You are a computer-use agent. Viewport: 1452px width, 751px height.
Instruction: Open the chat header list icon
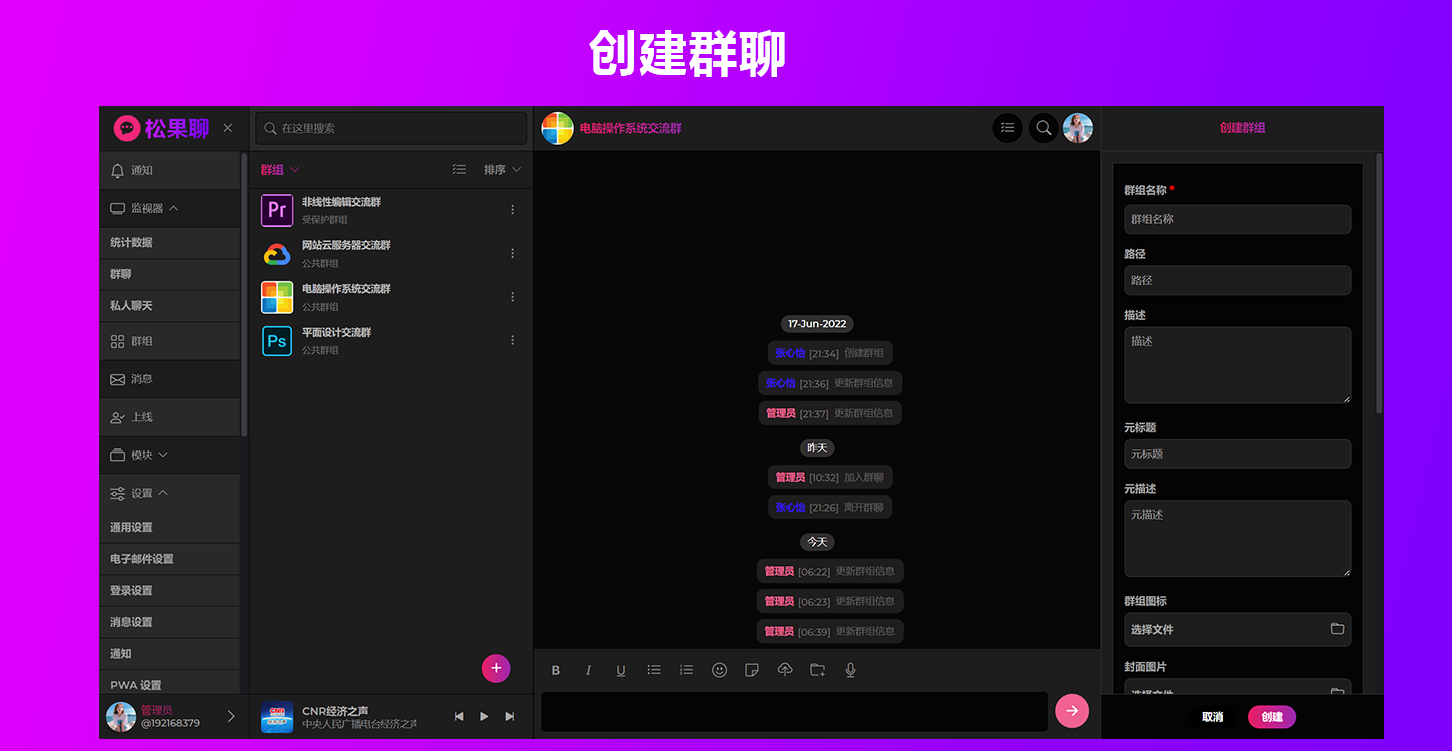tap(1007, 128)
